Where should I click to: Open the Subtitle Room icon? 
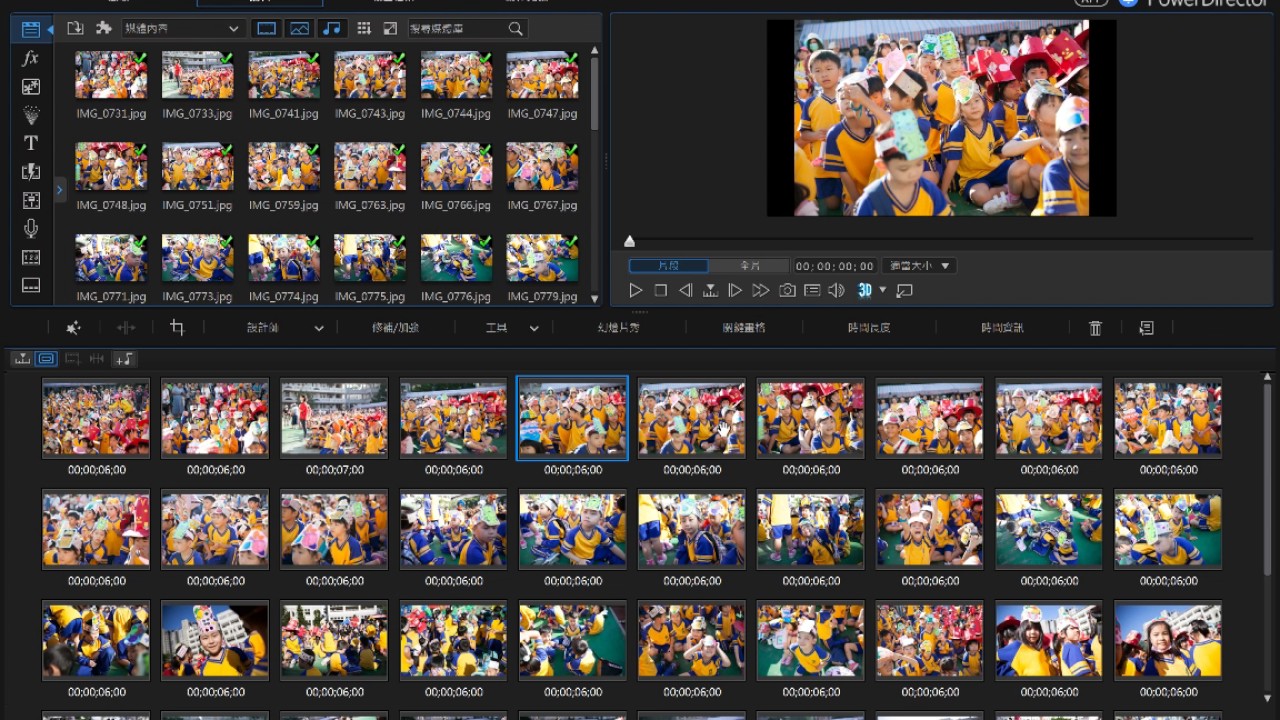[31, 285]
